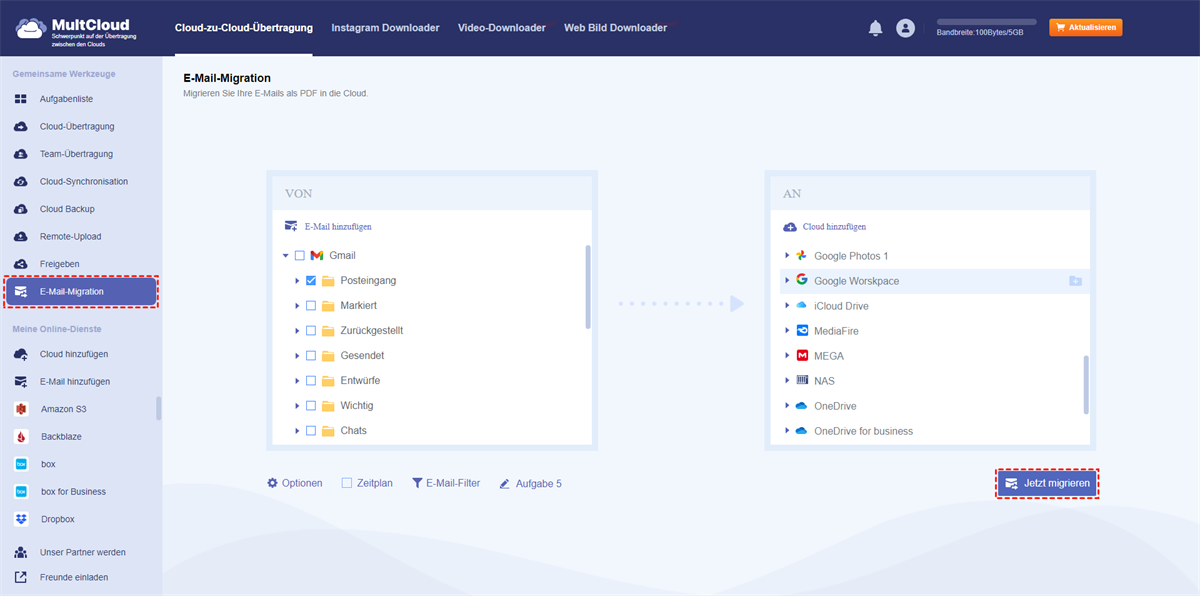Click Cloud Backup icon in sidebar

[20, 209]
